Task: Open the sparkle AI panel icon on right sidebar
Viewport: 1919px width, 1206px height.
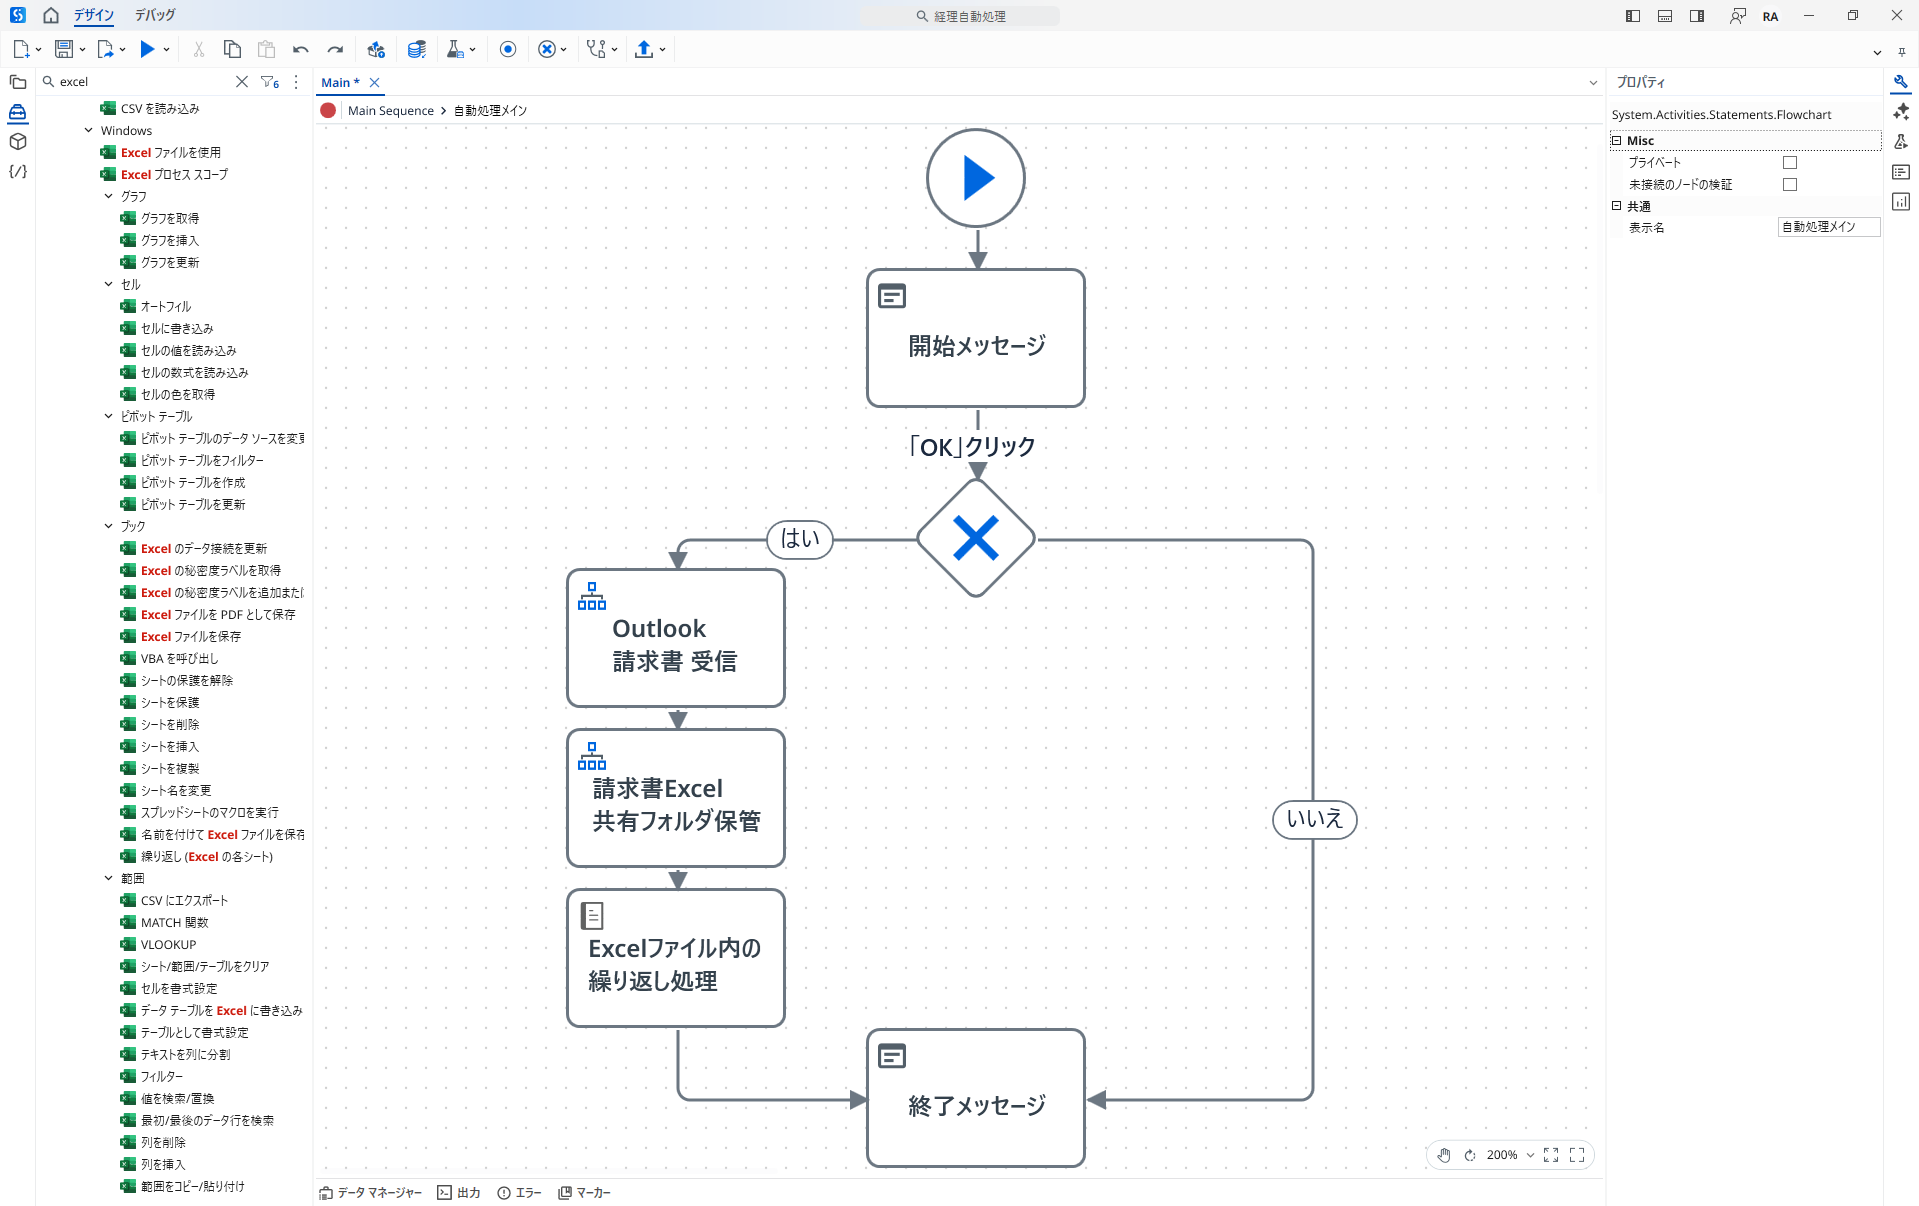Action: 1901,112
